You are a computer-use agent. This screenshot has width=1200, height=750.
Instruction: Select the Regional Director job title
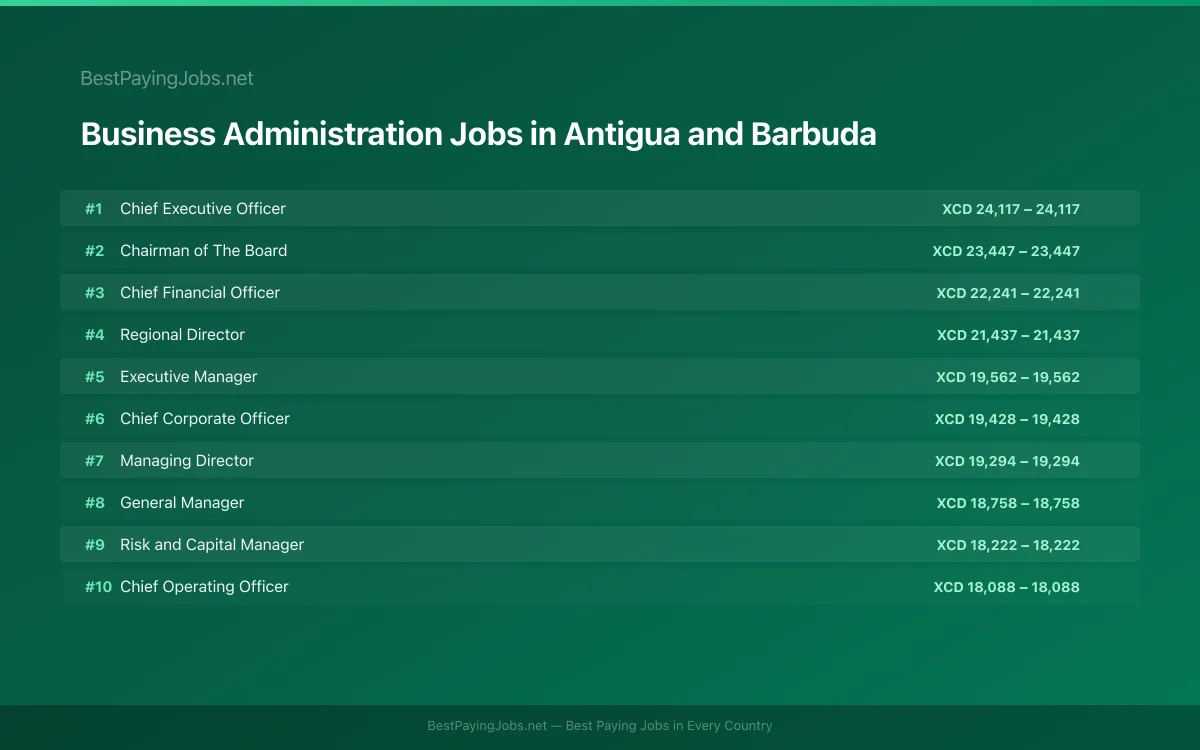click(182, 334)
